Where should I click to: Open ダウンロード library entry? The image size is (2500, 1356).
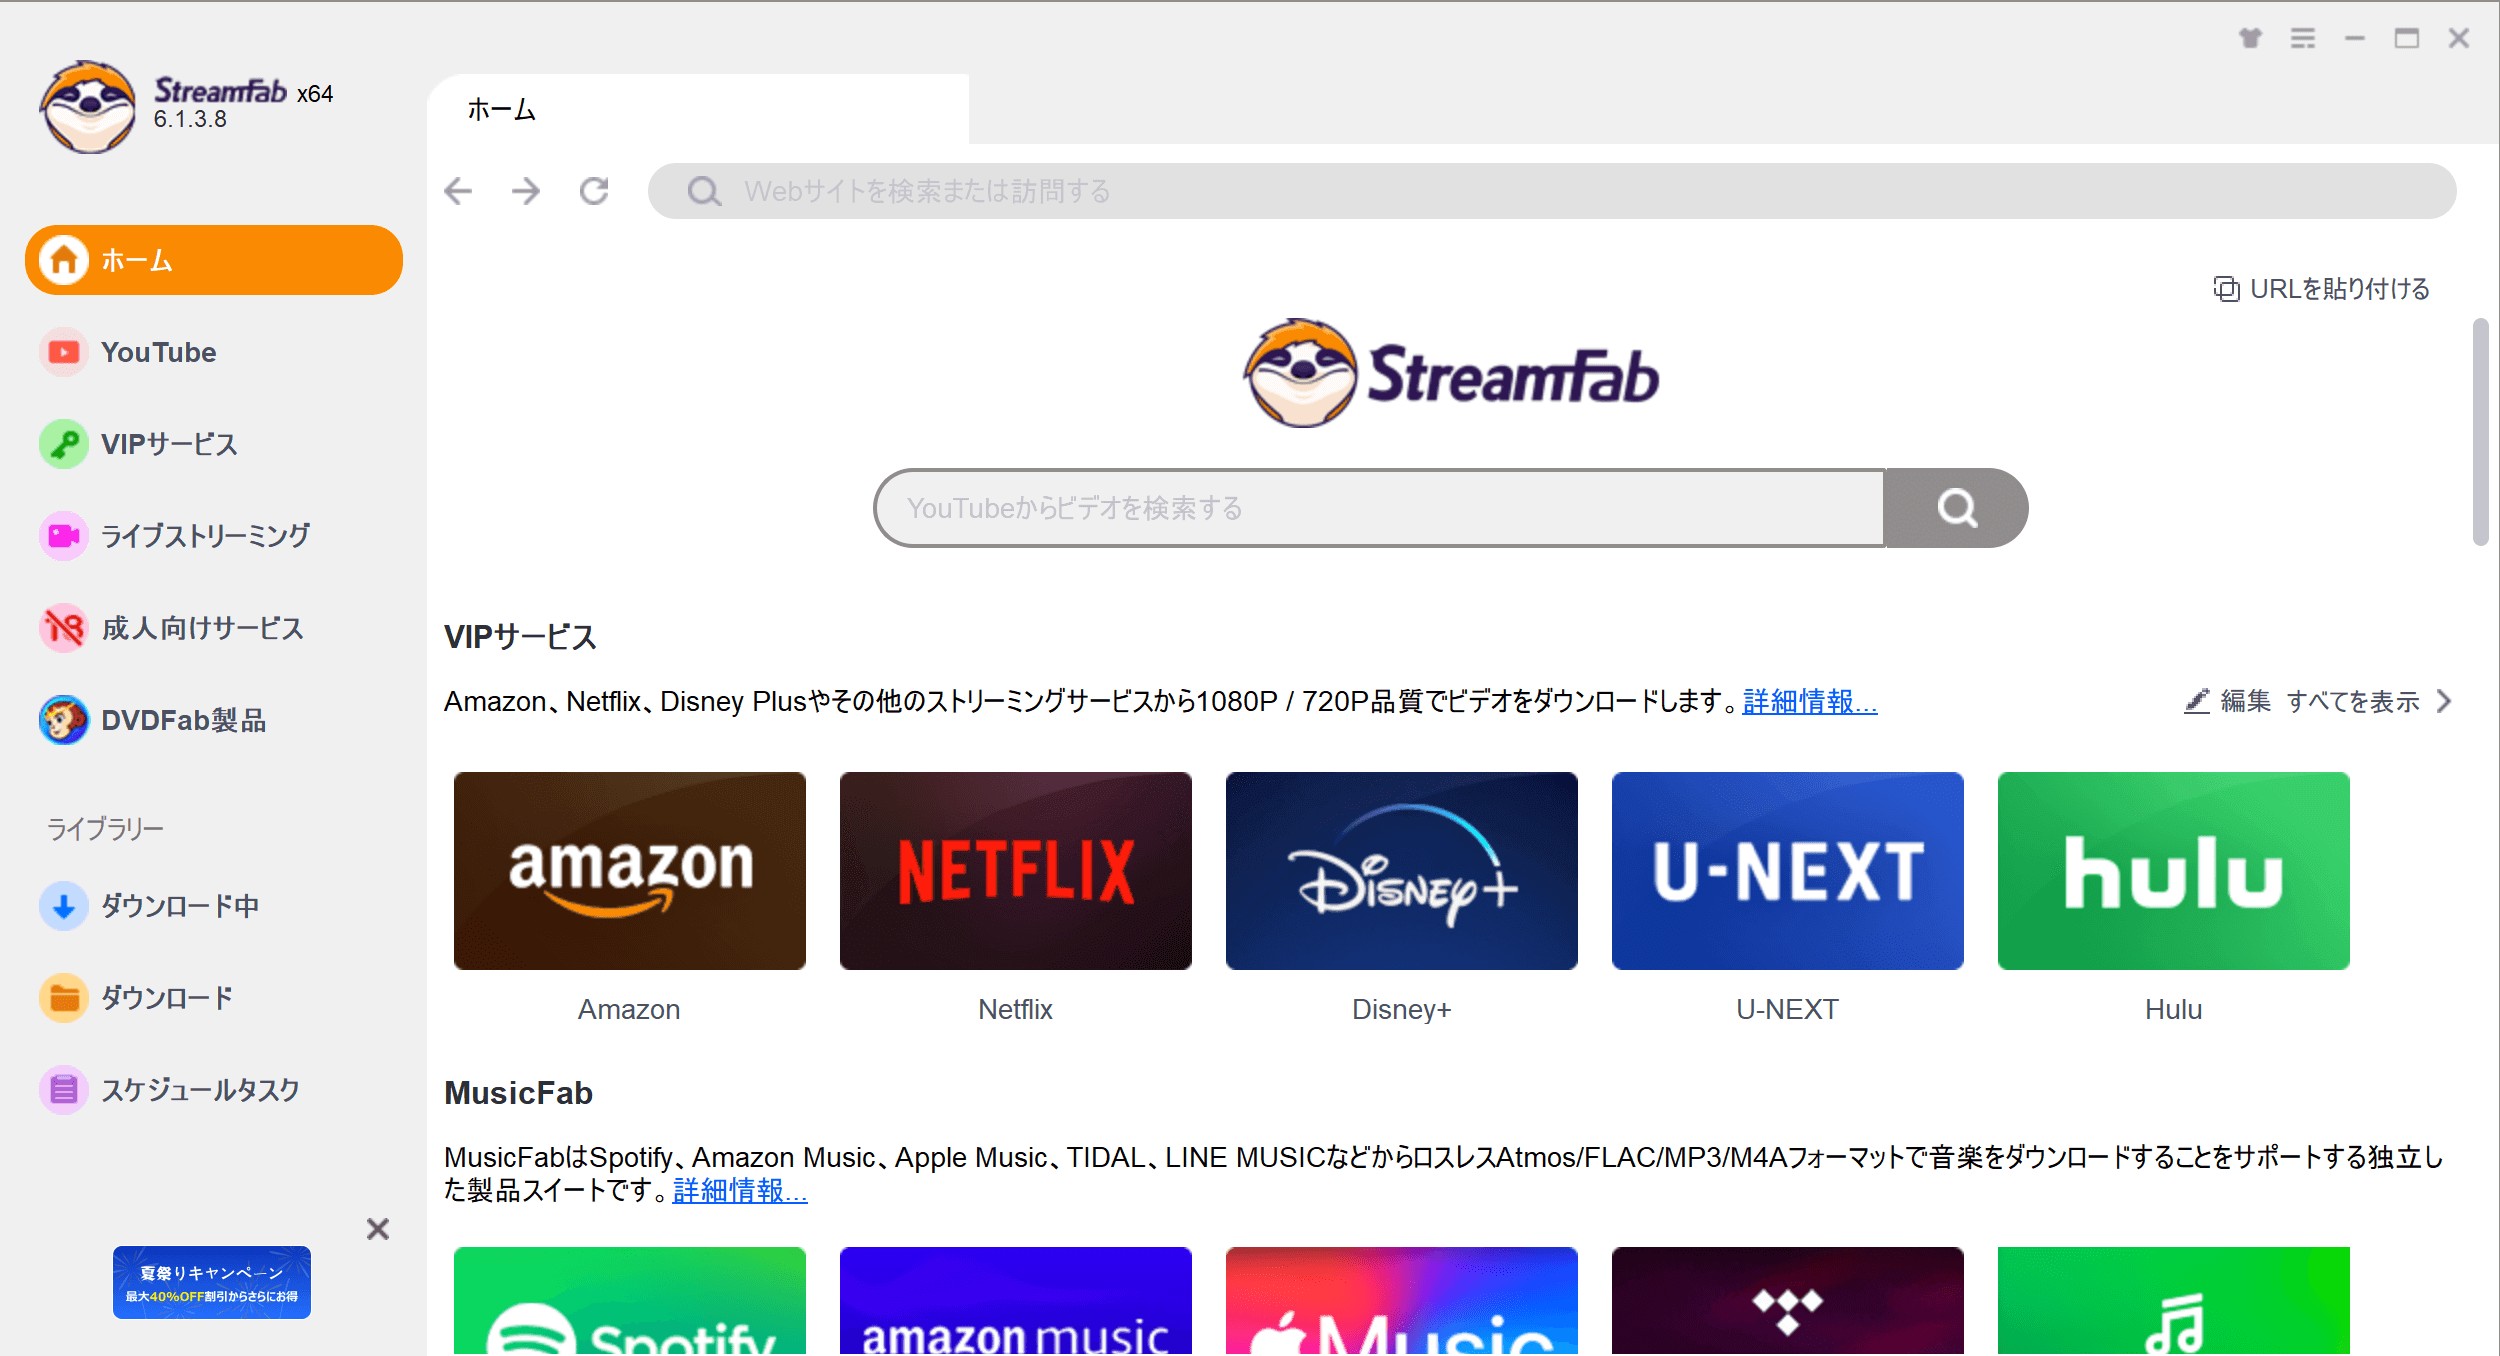[214, 998]
